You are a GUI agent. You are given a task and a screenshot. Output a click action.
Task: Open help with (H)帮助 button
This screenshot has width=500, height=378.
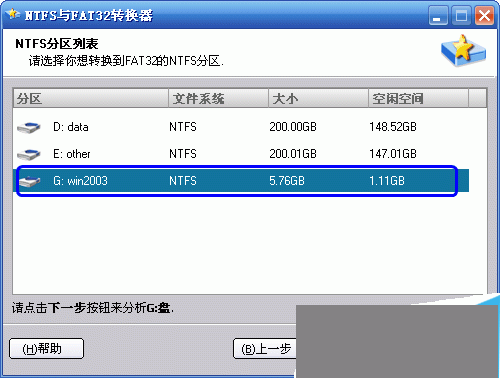coord(46,349)
